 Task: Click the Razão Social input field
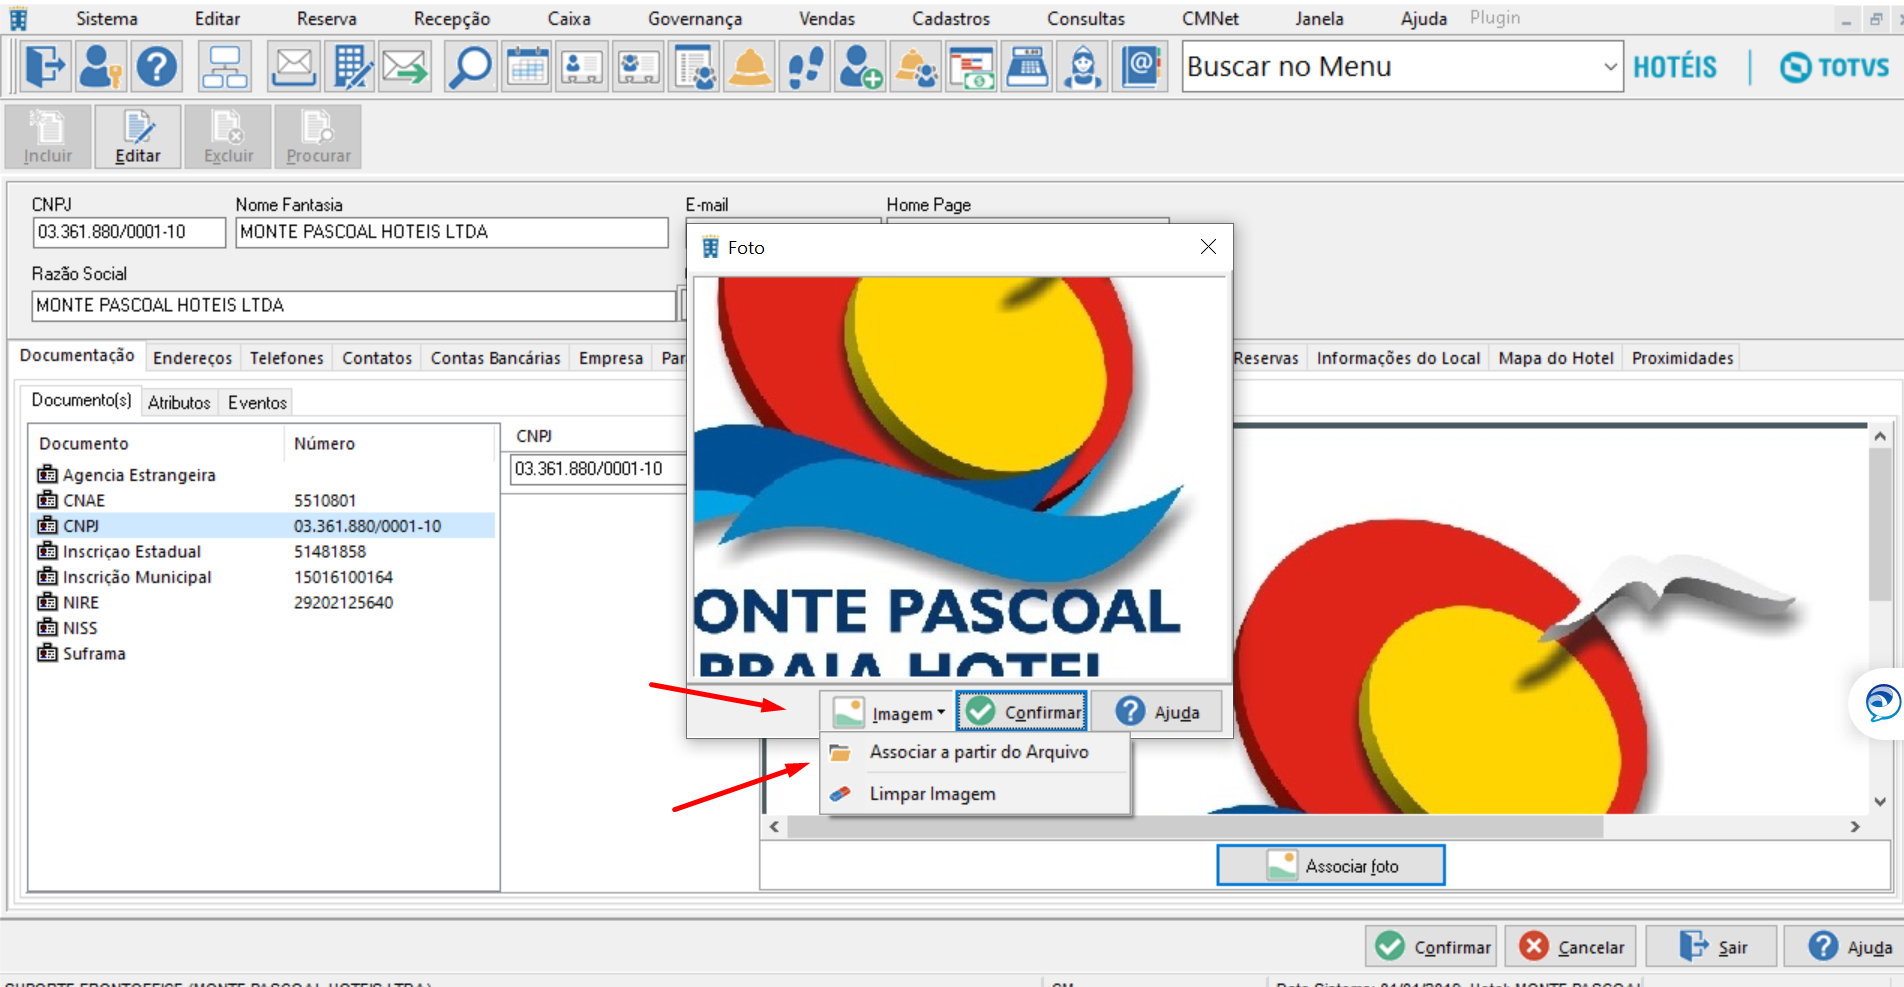click(354, 305)
